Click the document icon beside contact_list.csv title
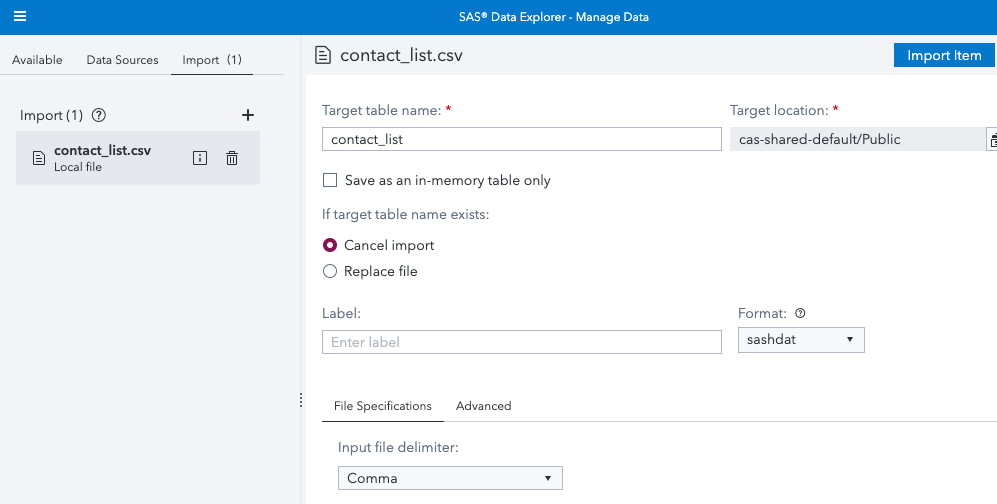The width and height of the screenshot is (997, 504). (323, 55)
